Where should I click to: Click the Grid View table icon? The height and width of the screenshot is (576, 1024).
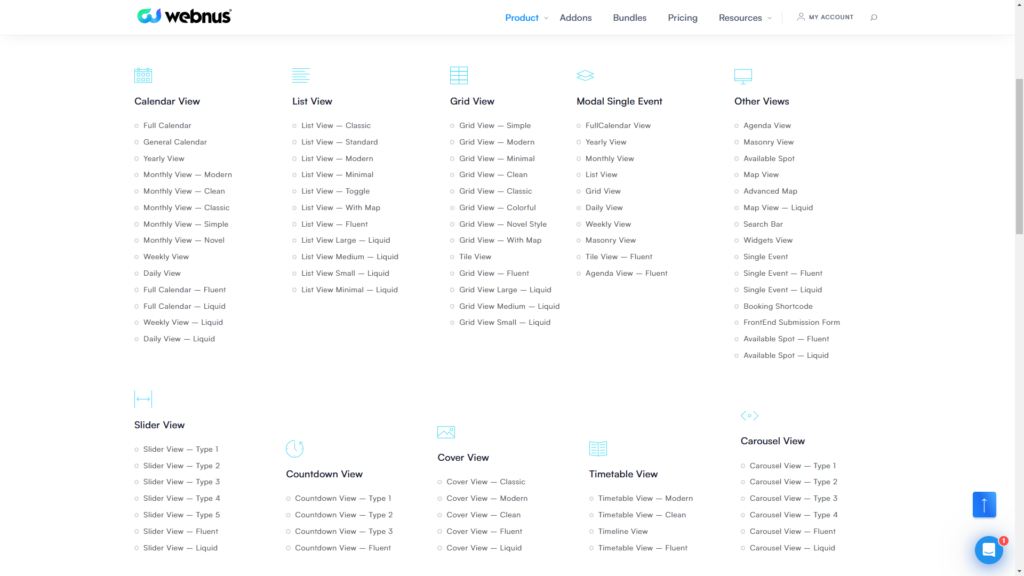[459, 76]
